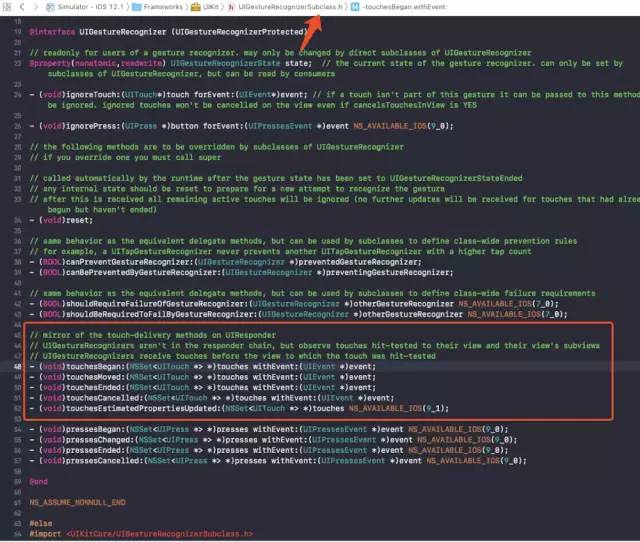
Task: Go forward with the right chevron
Action: pos(35,7)
